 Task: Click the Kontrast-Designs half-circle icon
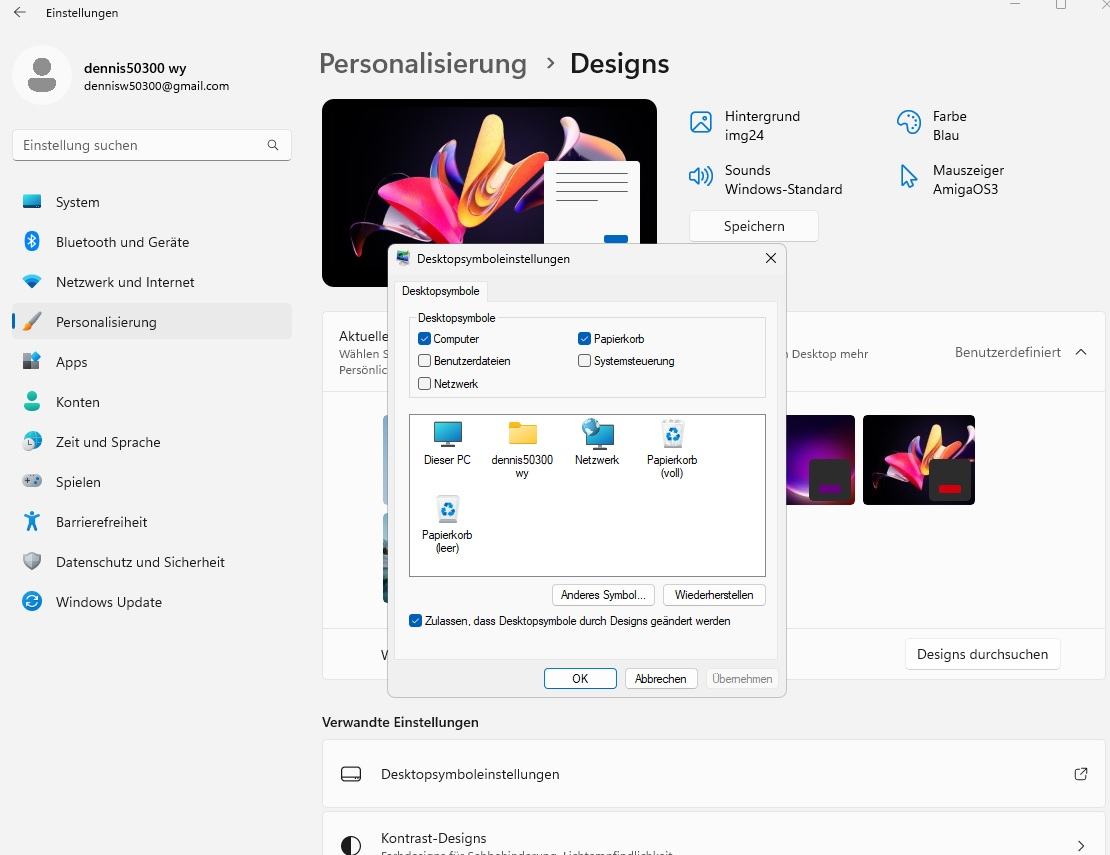[x=351, y=844]
